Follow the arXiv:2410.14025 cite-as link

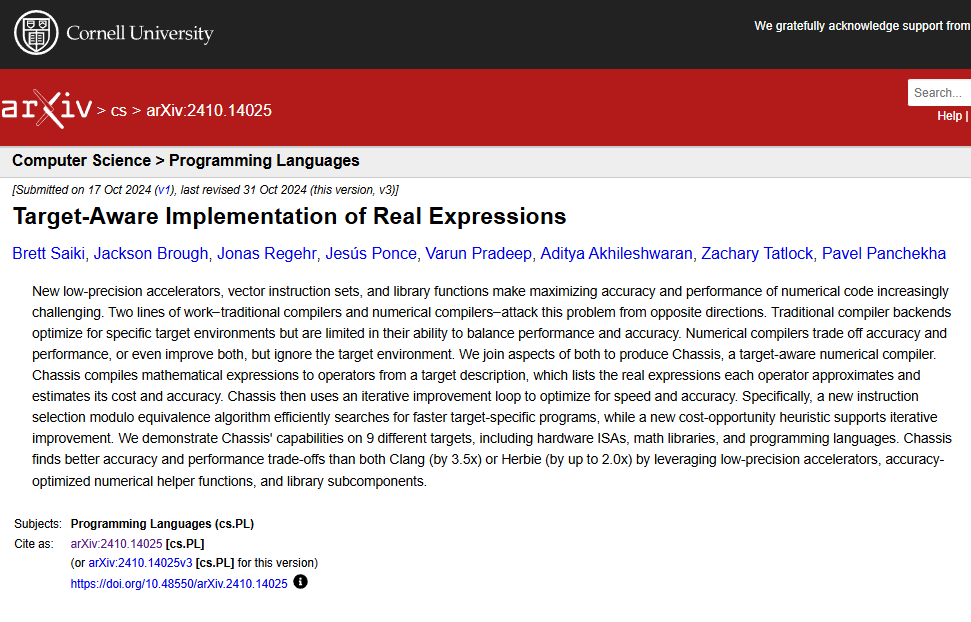[x=116, y=544]
